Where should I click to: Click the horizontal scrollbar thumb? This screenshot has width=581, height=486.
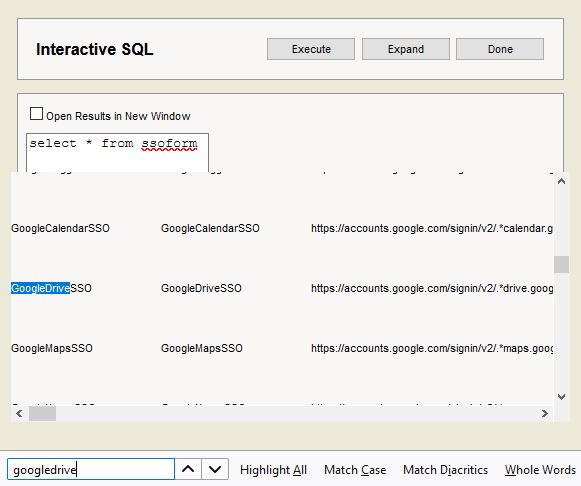click(x=43, y=413)
